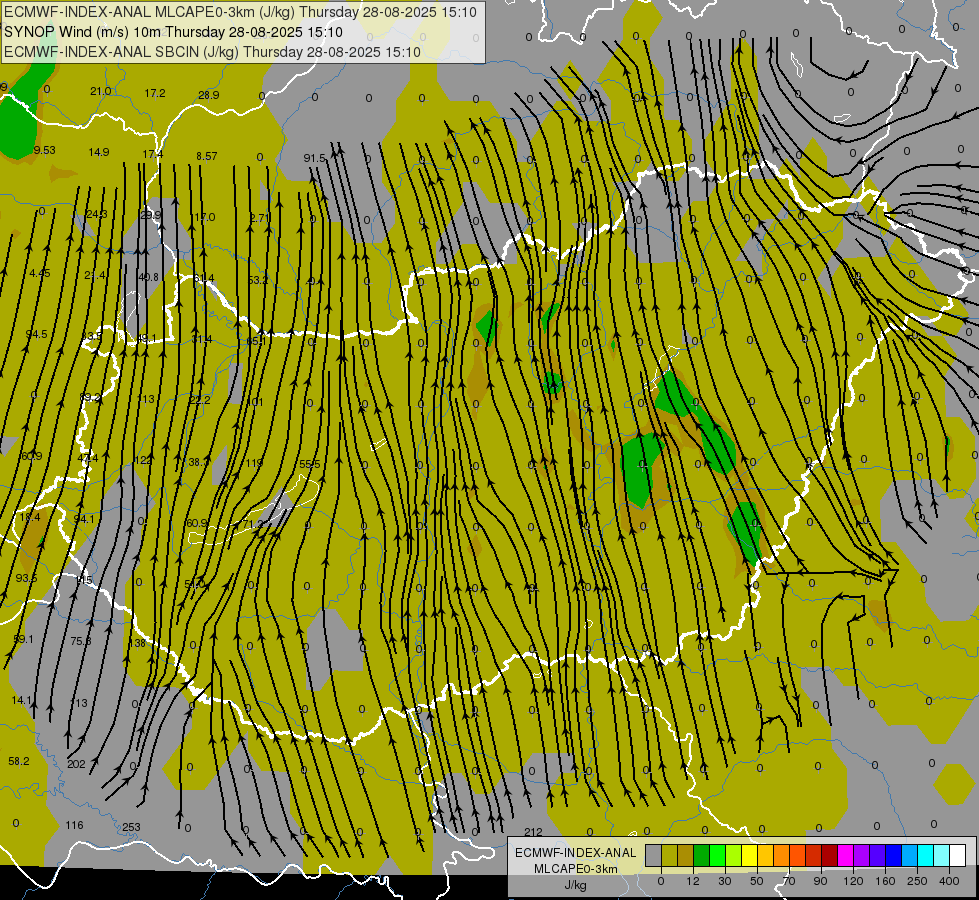This screenshot has width=979, height=900.
Task: Click the MLCAPE0-3km label in bottom legend
Action: pos(576,868)
